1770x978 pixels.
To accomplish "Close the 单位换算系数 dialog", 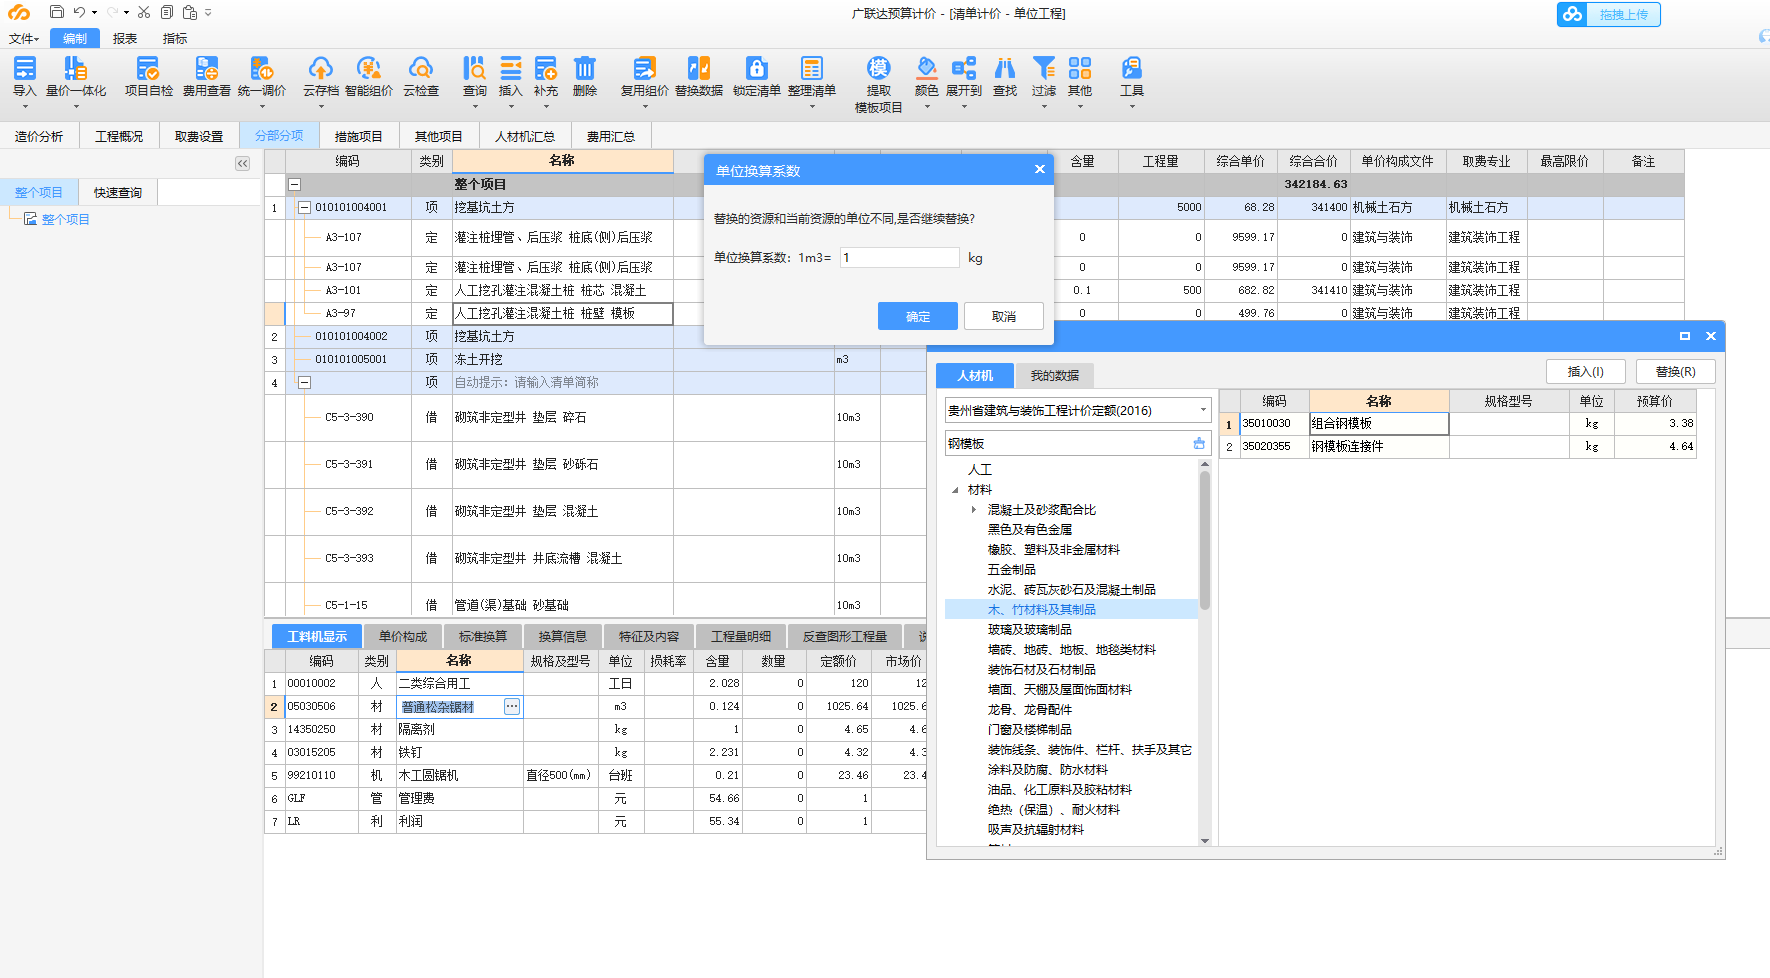I will (1040, 169).
